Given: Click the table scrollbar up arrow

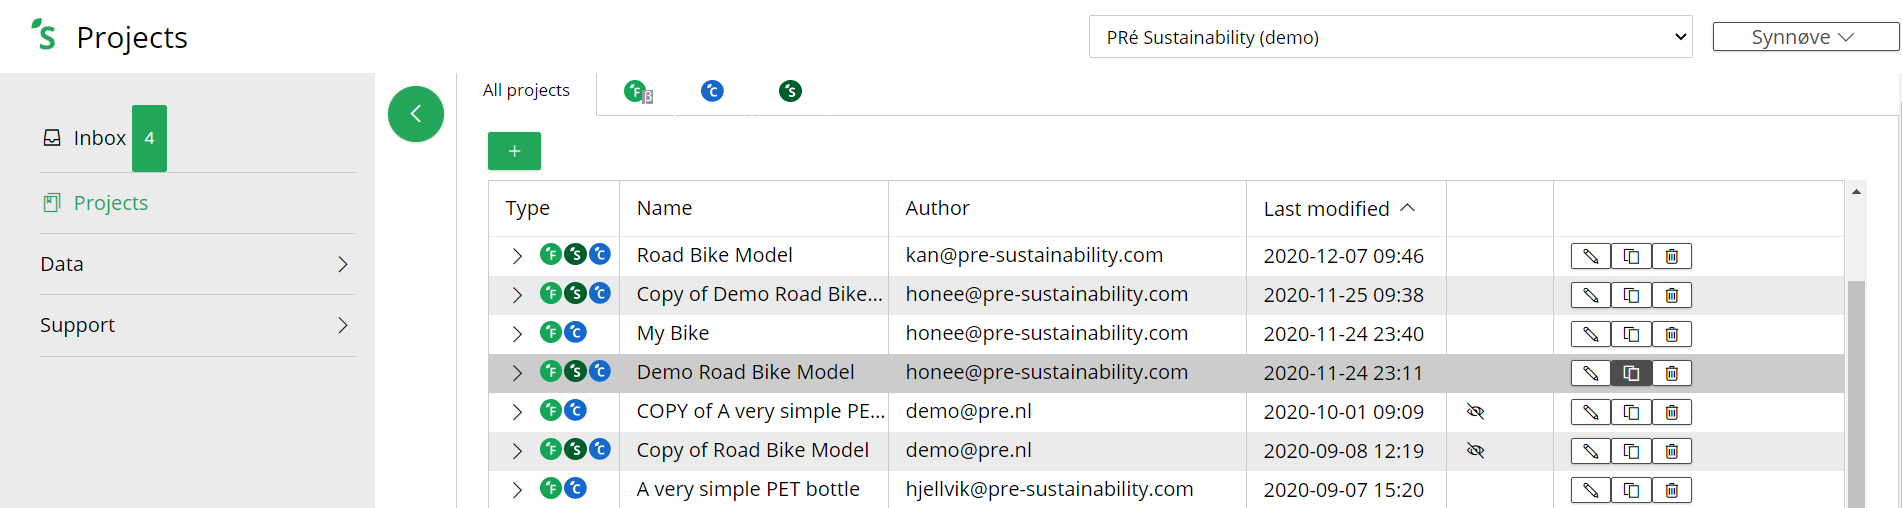Looking at the screenshot, I should (x=1856, y=192).
